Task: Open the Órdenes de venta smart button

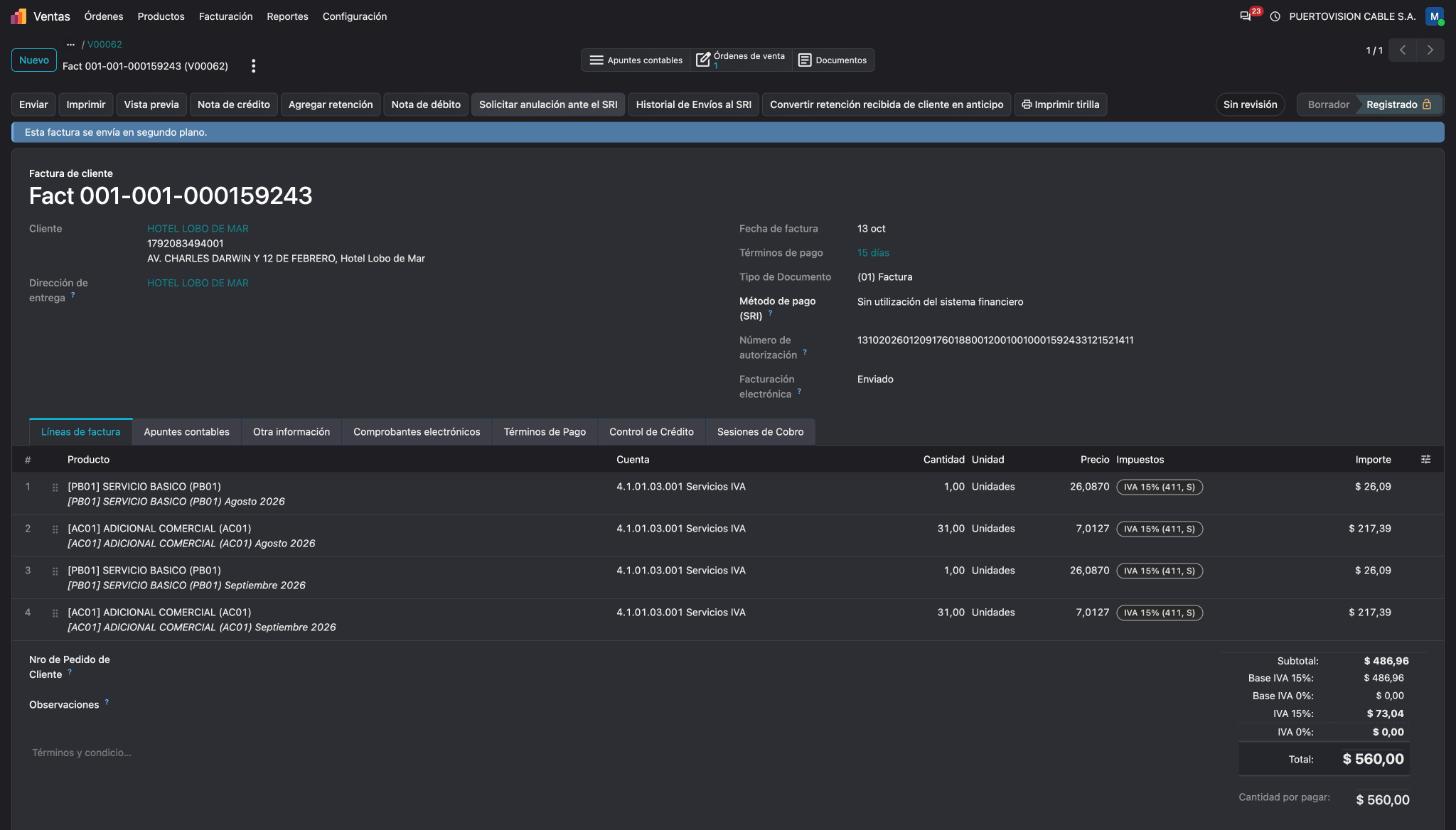Action: coord(741,60)
